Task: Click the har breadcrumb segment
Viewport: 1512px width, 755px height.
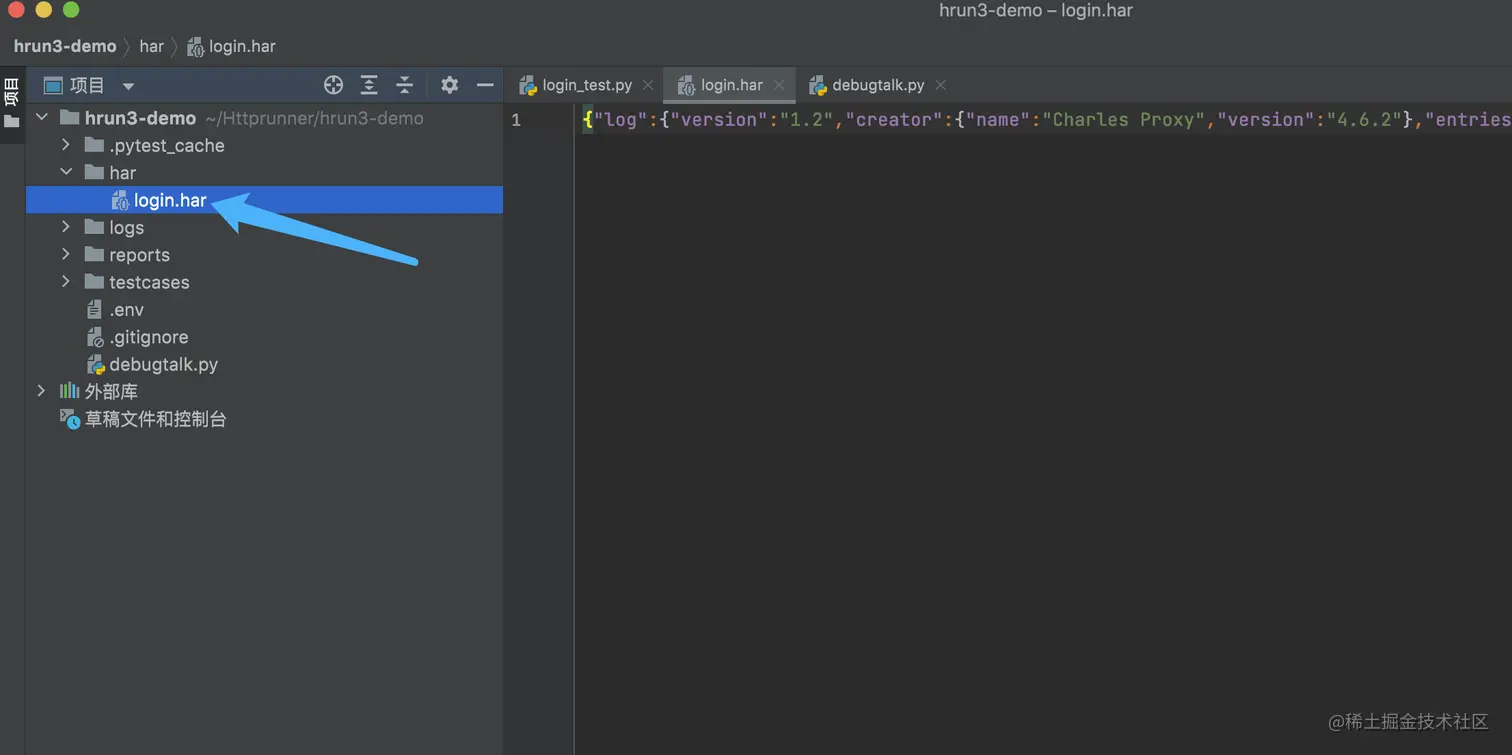Action: coord(152,46)
